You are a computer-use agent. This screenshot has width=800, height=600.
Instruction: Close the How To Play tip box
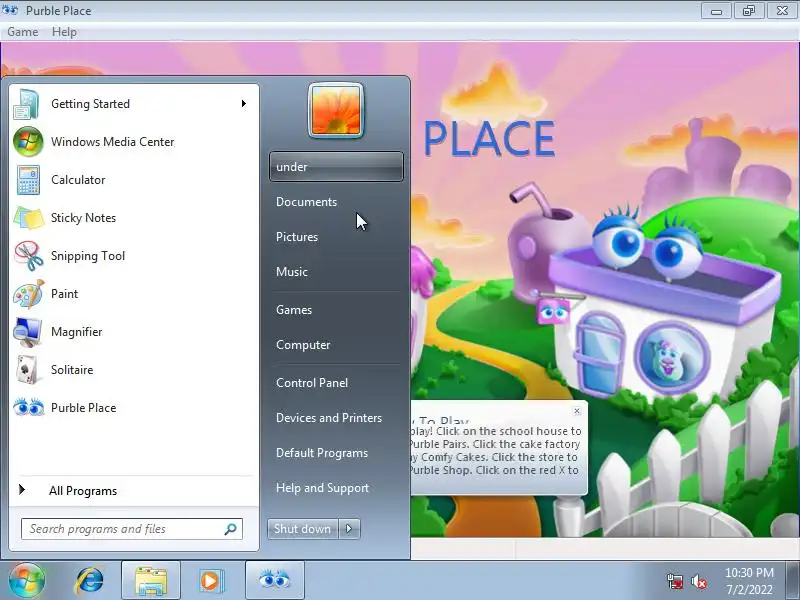pyautogui.click(x=577, y=411)
